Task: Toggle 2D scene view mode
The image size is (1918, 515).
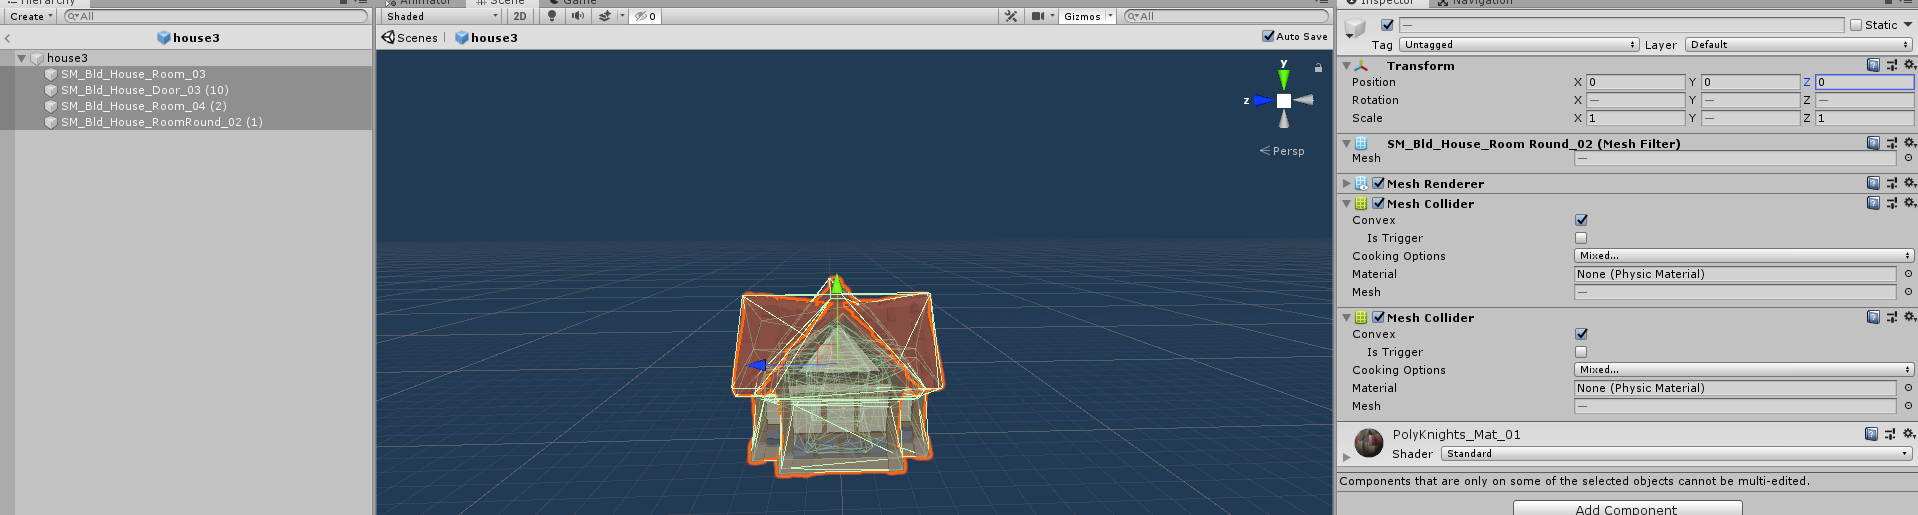Action: 520,16
